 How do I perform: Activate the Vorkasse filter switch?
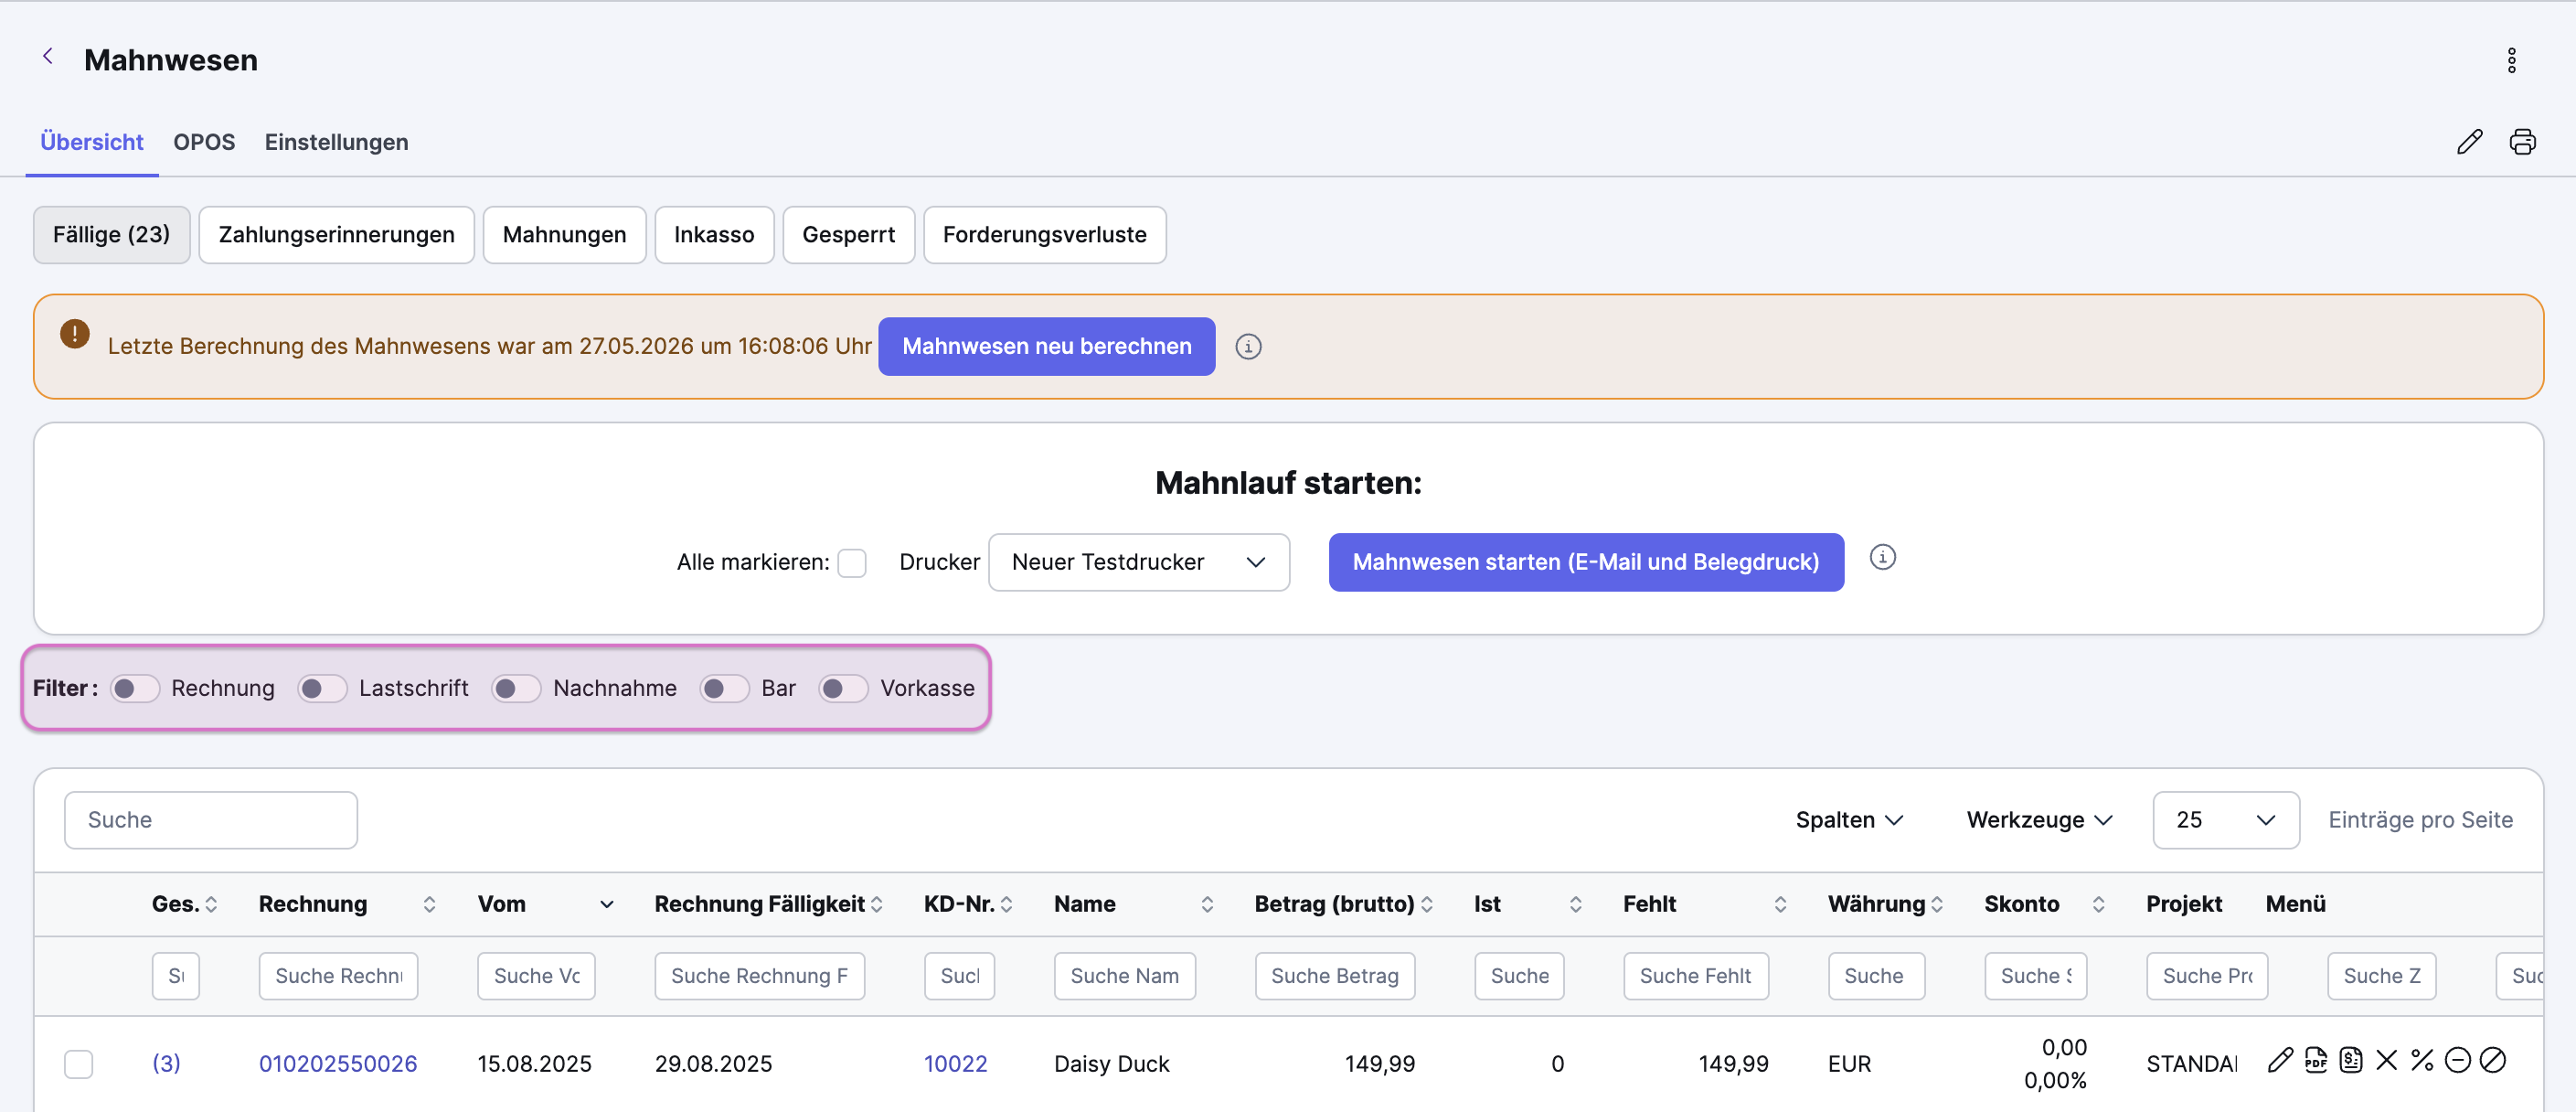tap(843, 688)
